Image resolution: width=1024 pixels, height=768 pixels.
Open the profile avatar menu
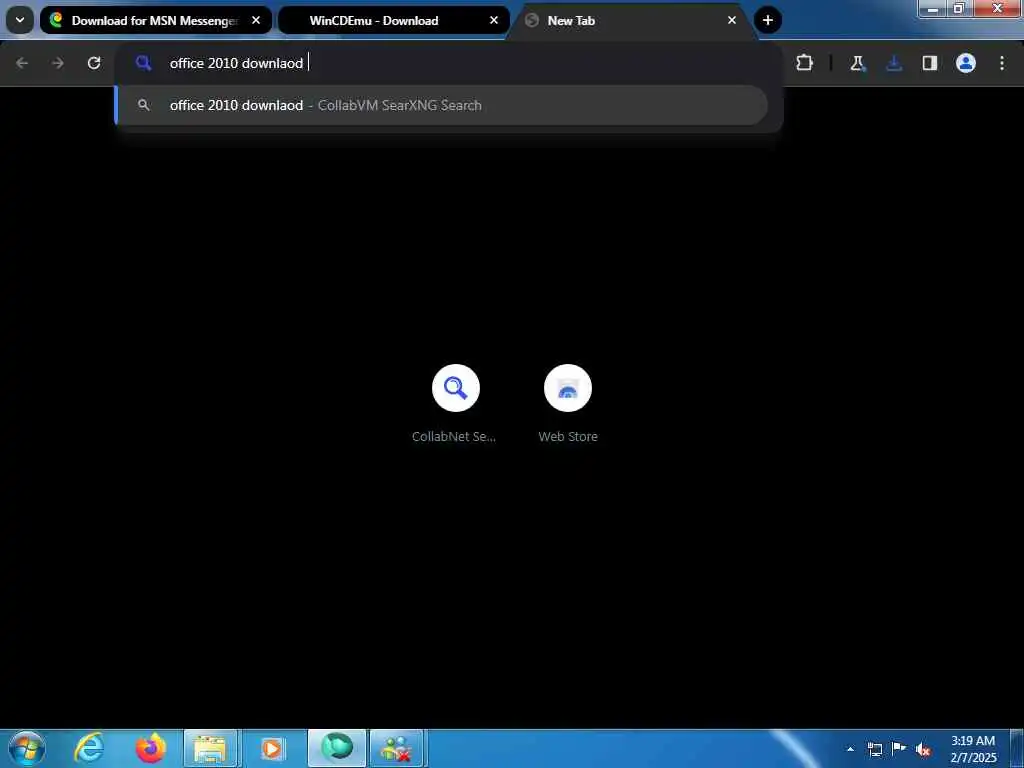pyautogui.click(x=966, y=63)
